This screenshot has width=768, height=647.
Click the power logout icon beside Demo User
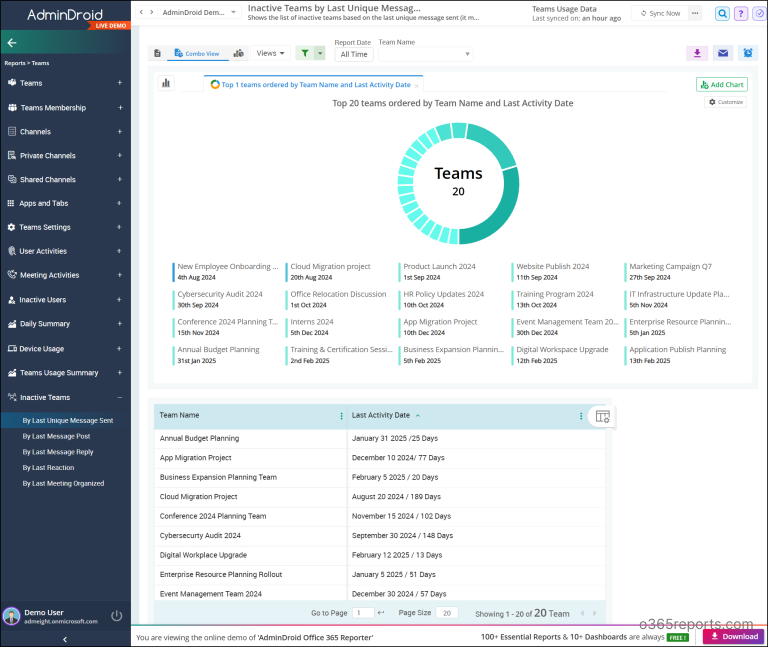pos(117,616)
